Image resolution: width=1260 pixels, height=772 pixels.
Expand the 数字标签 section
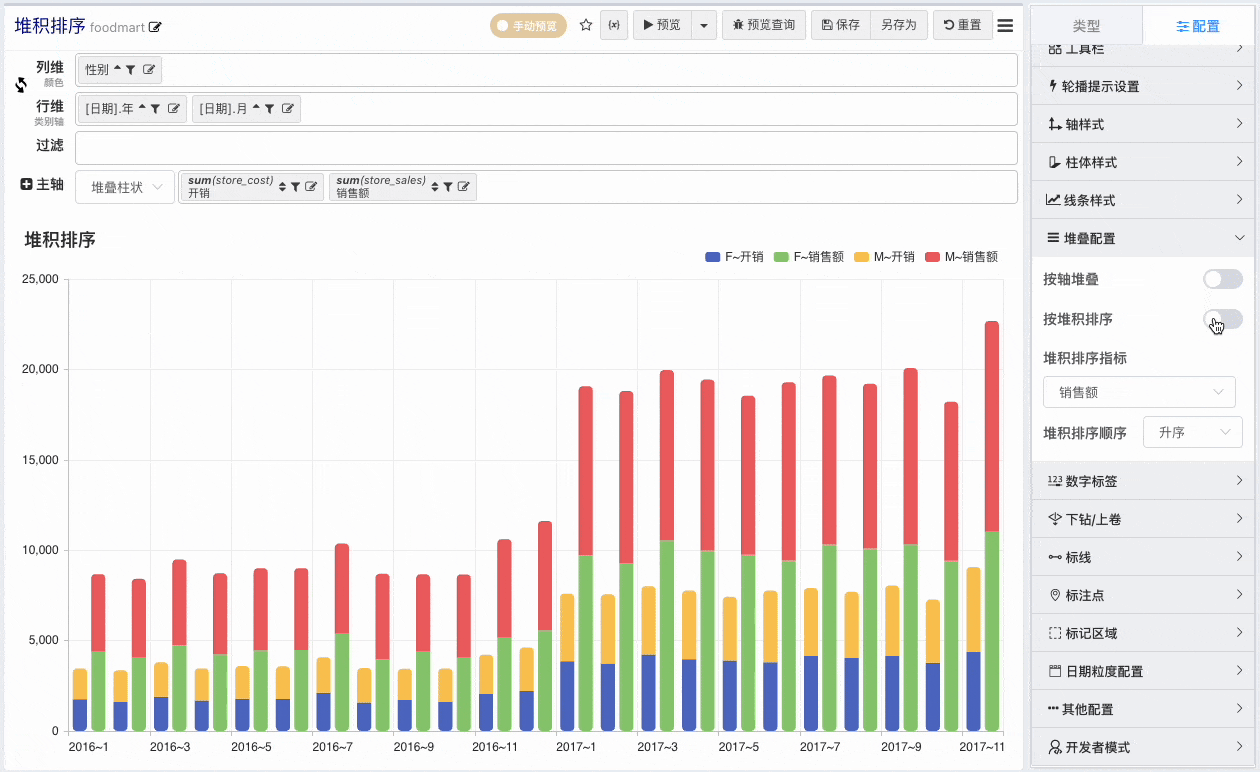pos(1145,481)
